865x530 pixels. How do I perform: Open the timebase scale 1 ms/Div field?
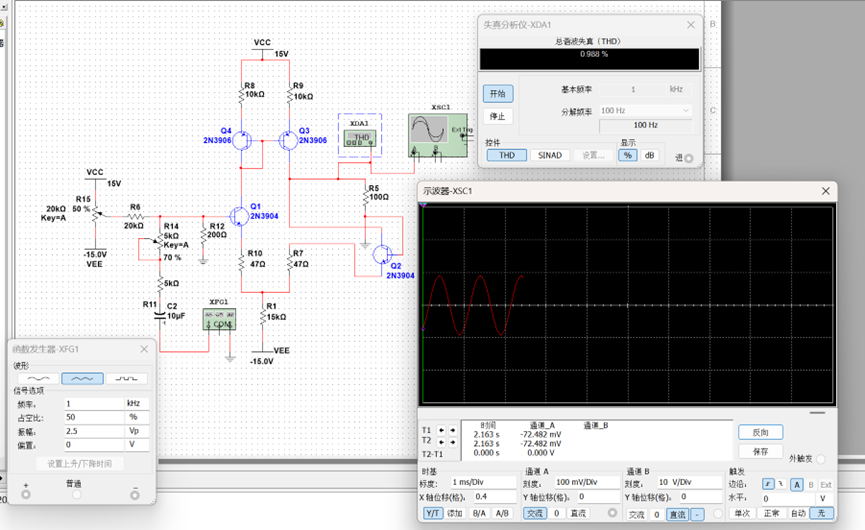[x=483, y=482]
